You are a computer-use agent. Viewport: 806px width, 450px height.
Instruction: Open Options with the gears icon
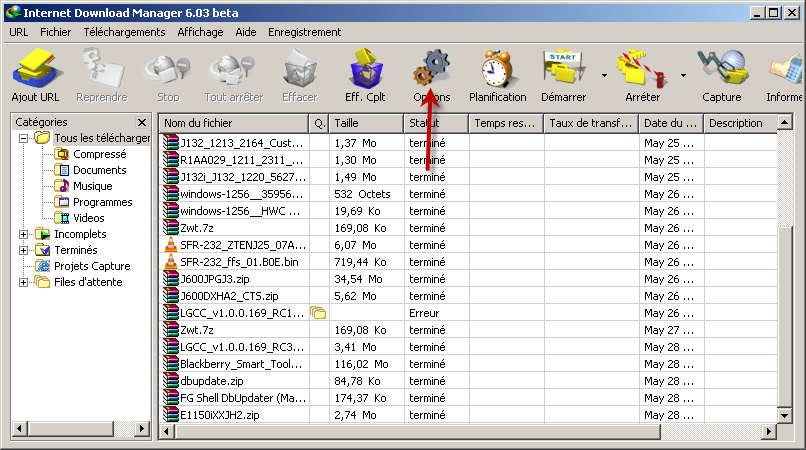pyautogui.click(x=432, y=68)
